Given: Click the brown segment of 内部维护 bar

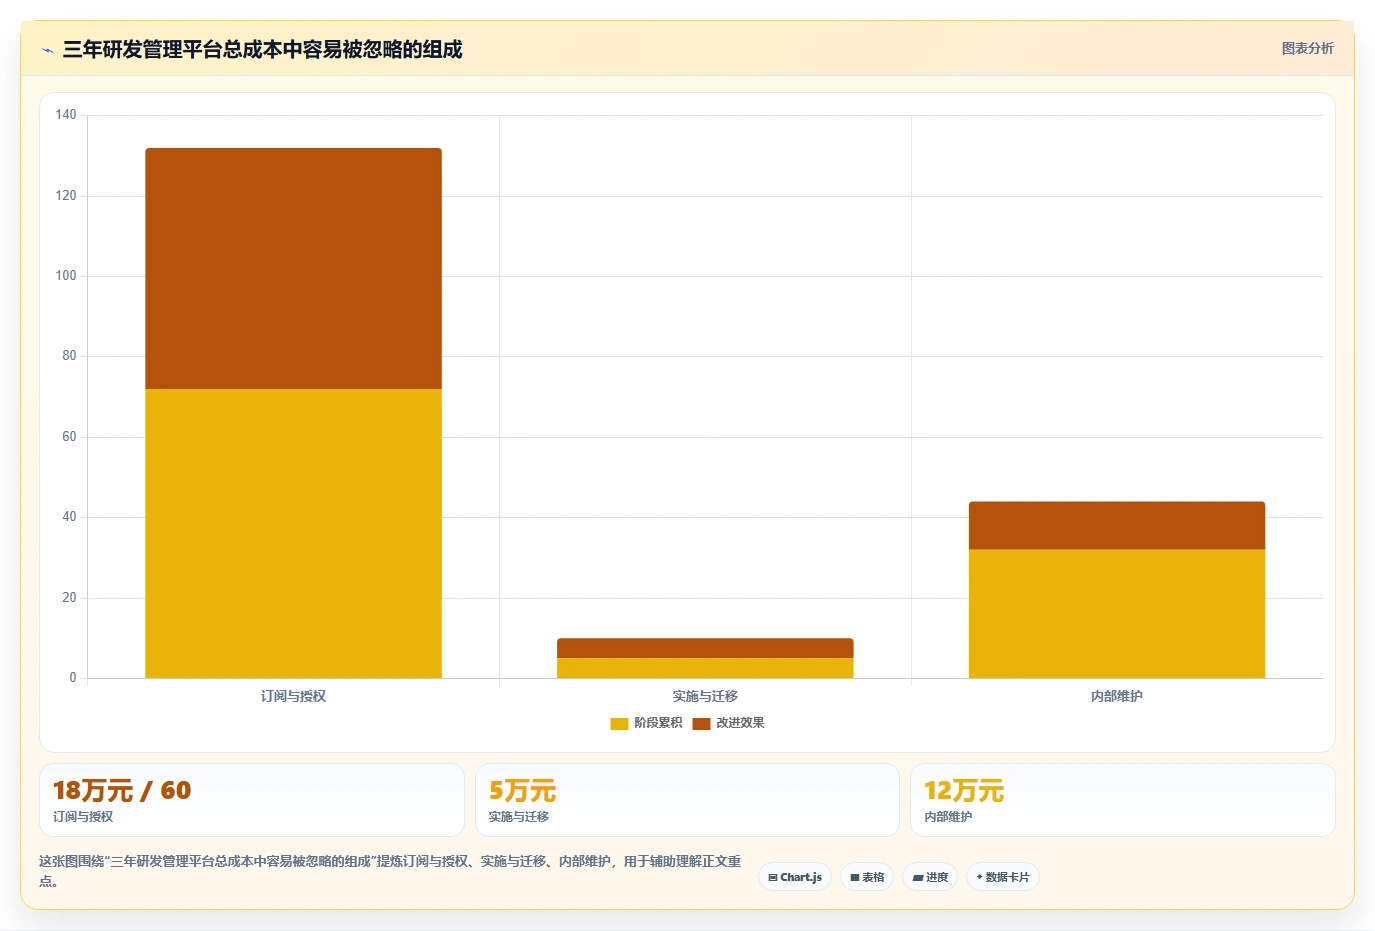Looking at the screenshot, I should pyautogui.click(x=1117, y=525).
